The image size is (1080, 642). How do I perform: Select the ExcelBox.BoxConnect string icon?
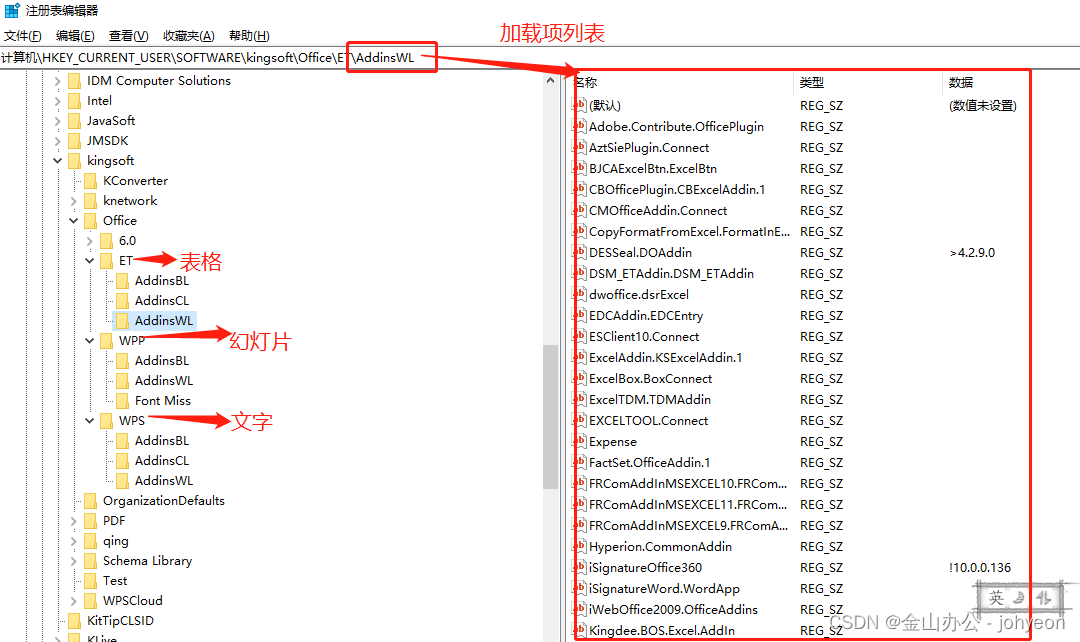(x=580, y=379)
